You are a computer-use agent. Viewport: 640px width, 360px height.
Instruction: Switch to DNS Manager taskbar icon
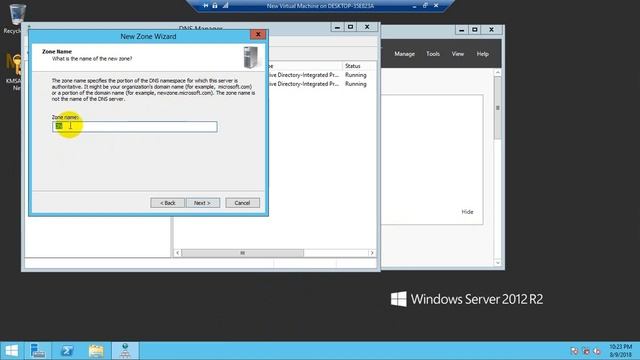(x=125, y=351)
